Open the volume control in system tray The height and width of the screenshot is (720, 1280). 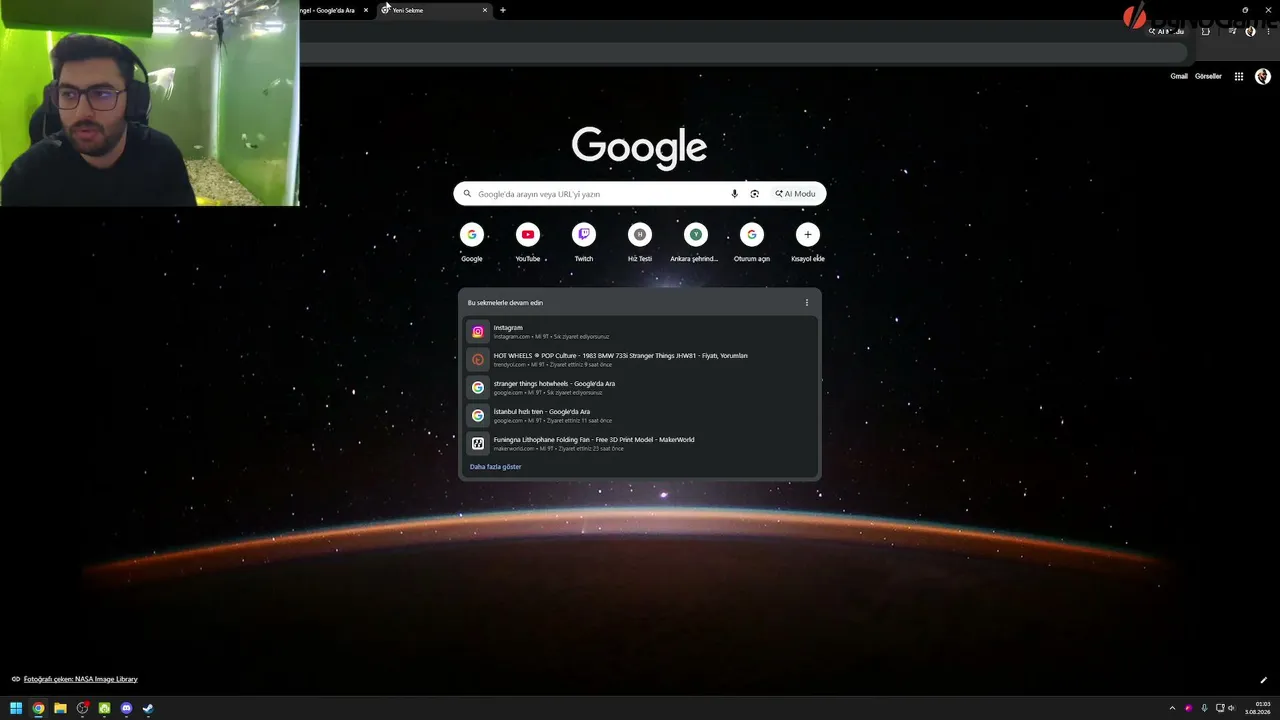1232,708
